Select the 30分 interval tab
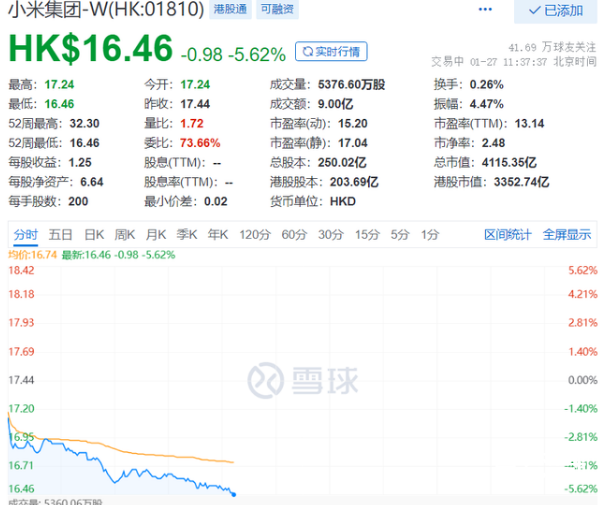610x505 pixels. pos(331,235)
